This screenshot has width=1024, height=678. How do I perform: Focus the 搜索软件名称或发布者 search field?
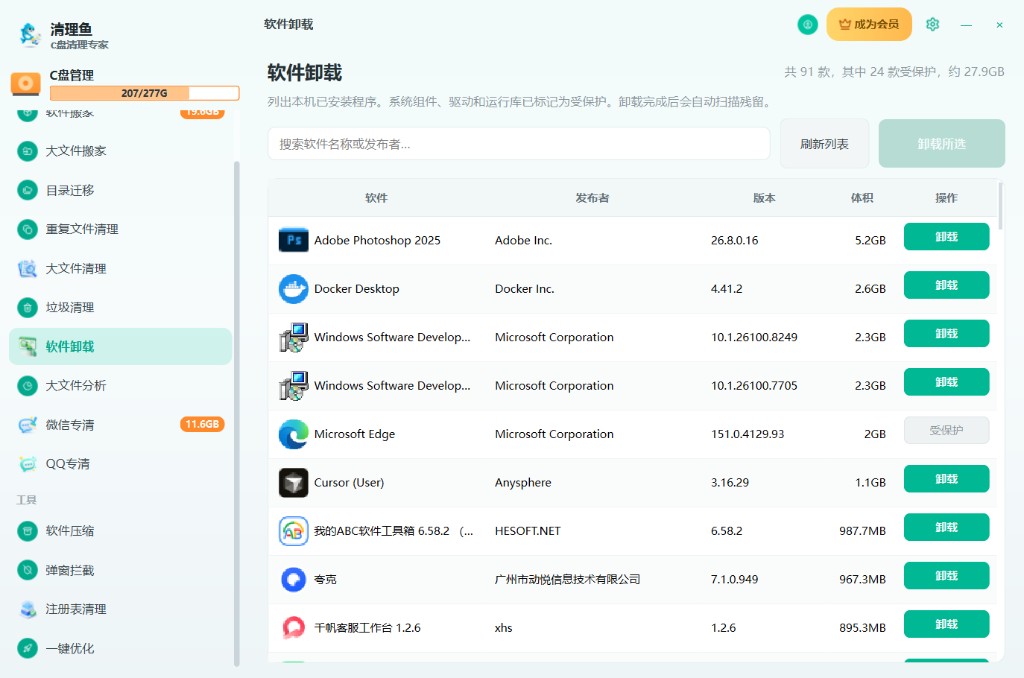tap(519, 144)
